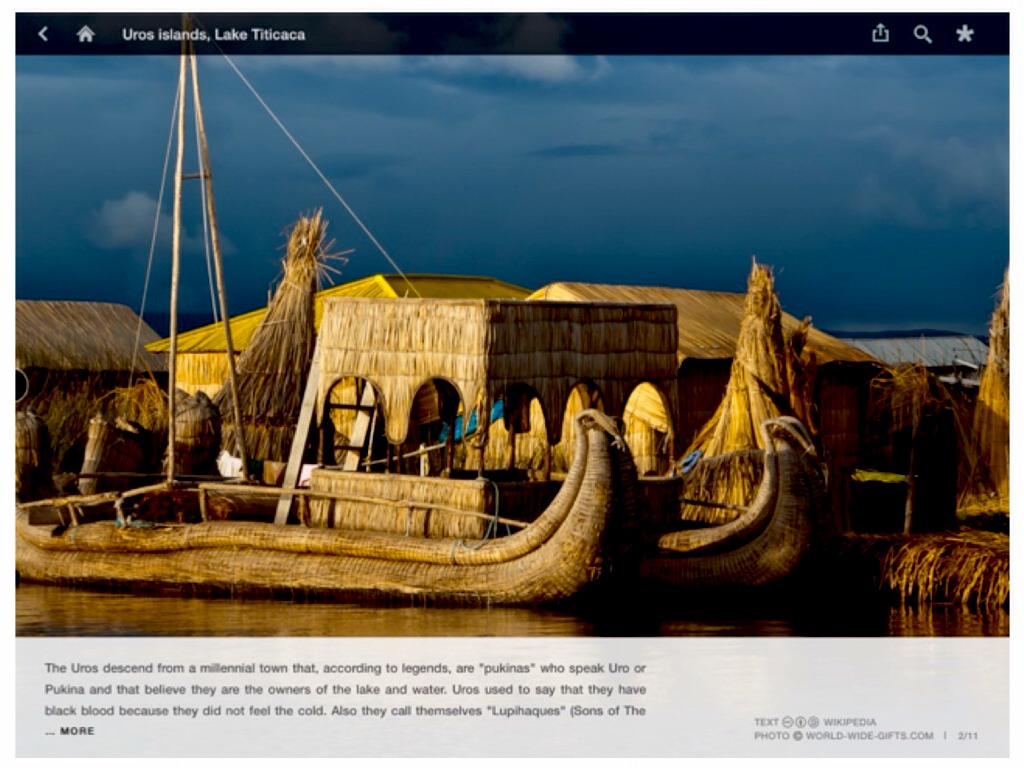Click the partial circle on photo's left edge
Screen dimensions: 1024x768
pos(21,385)
